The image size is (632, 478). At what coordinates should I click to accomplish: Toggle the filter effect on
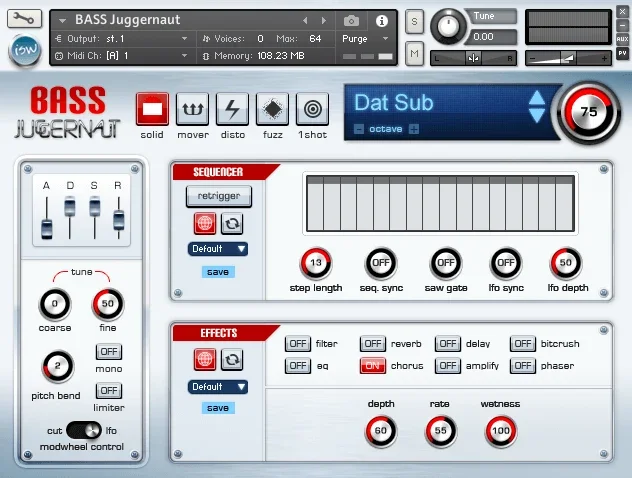[x=298, y=344]
